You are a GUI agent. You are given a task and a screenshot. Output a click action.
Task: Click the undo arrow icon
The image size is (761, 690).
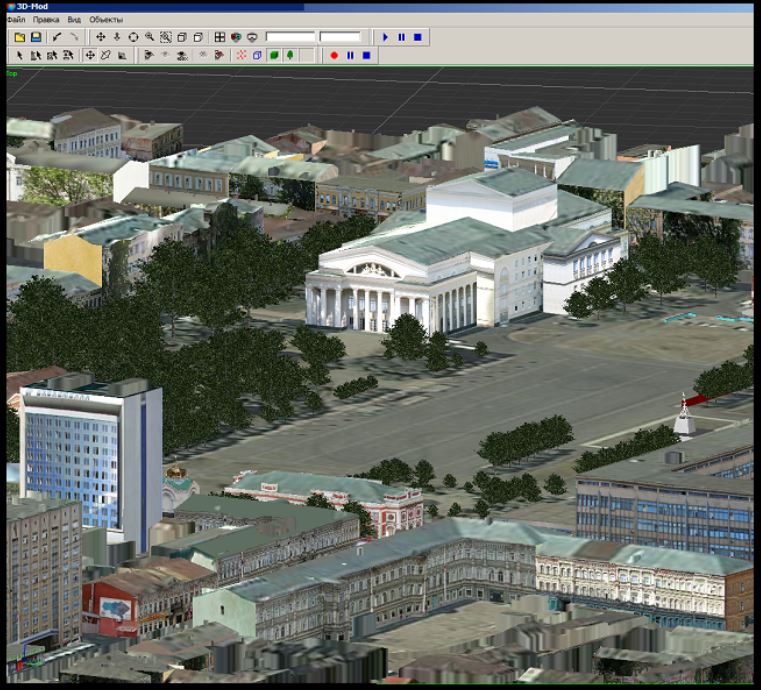(57, 37)
